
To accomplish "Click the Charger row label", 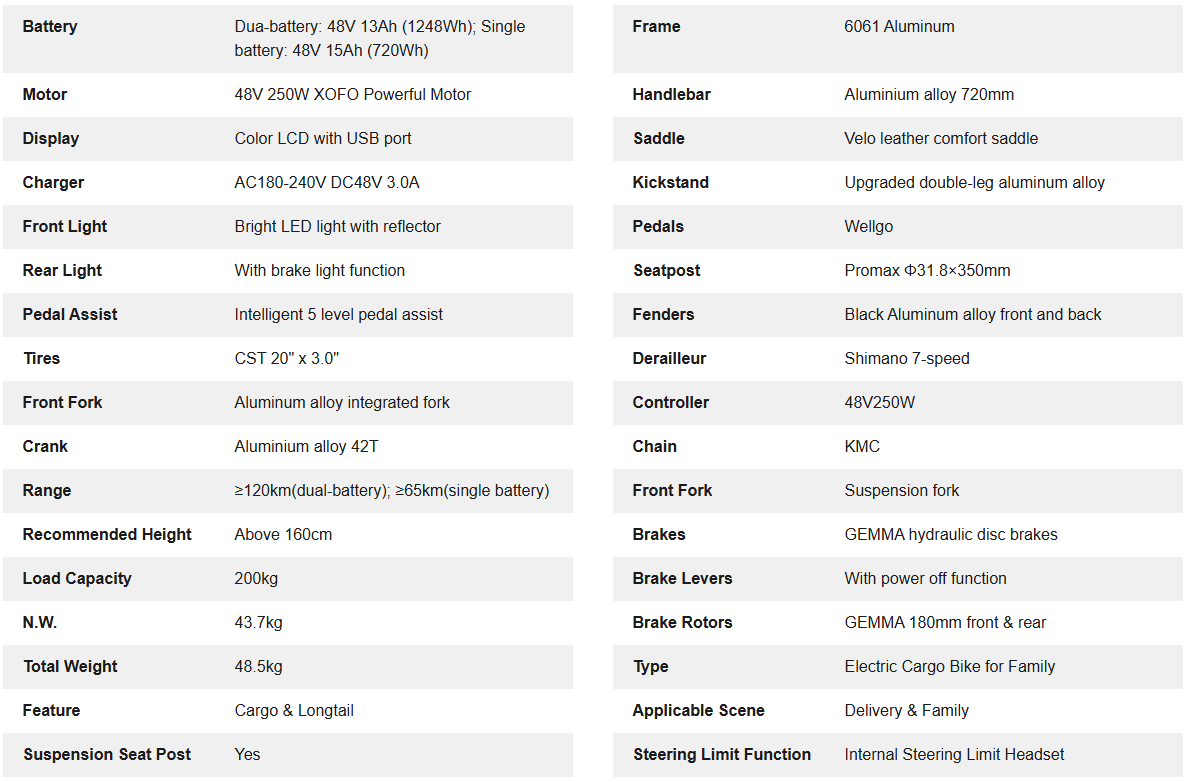I will click(53, 183).
